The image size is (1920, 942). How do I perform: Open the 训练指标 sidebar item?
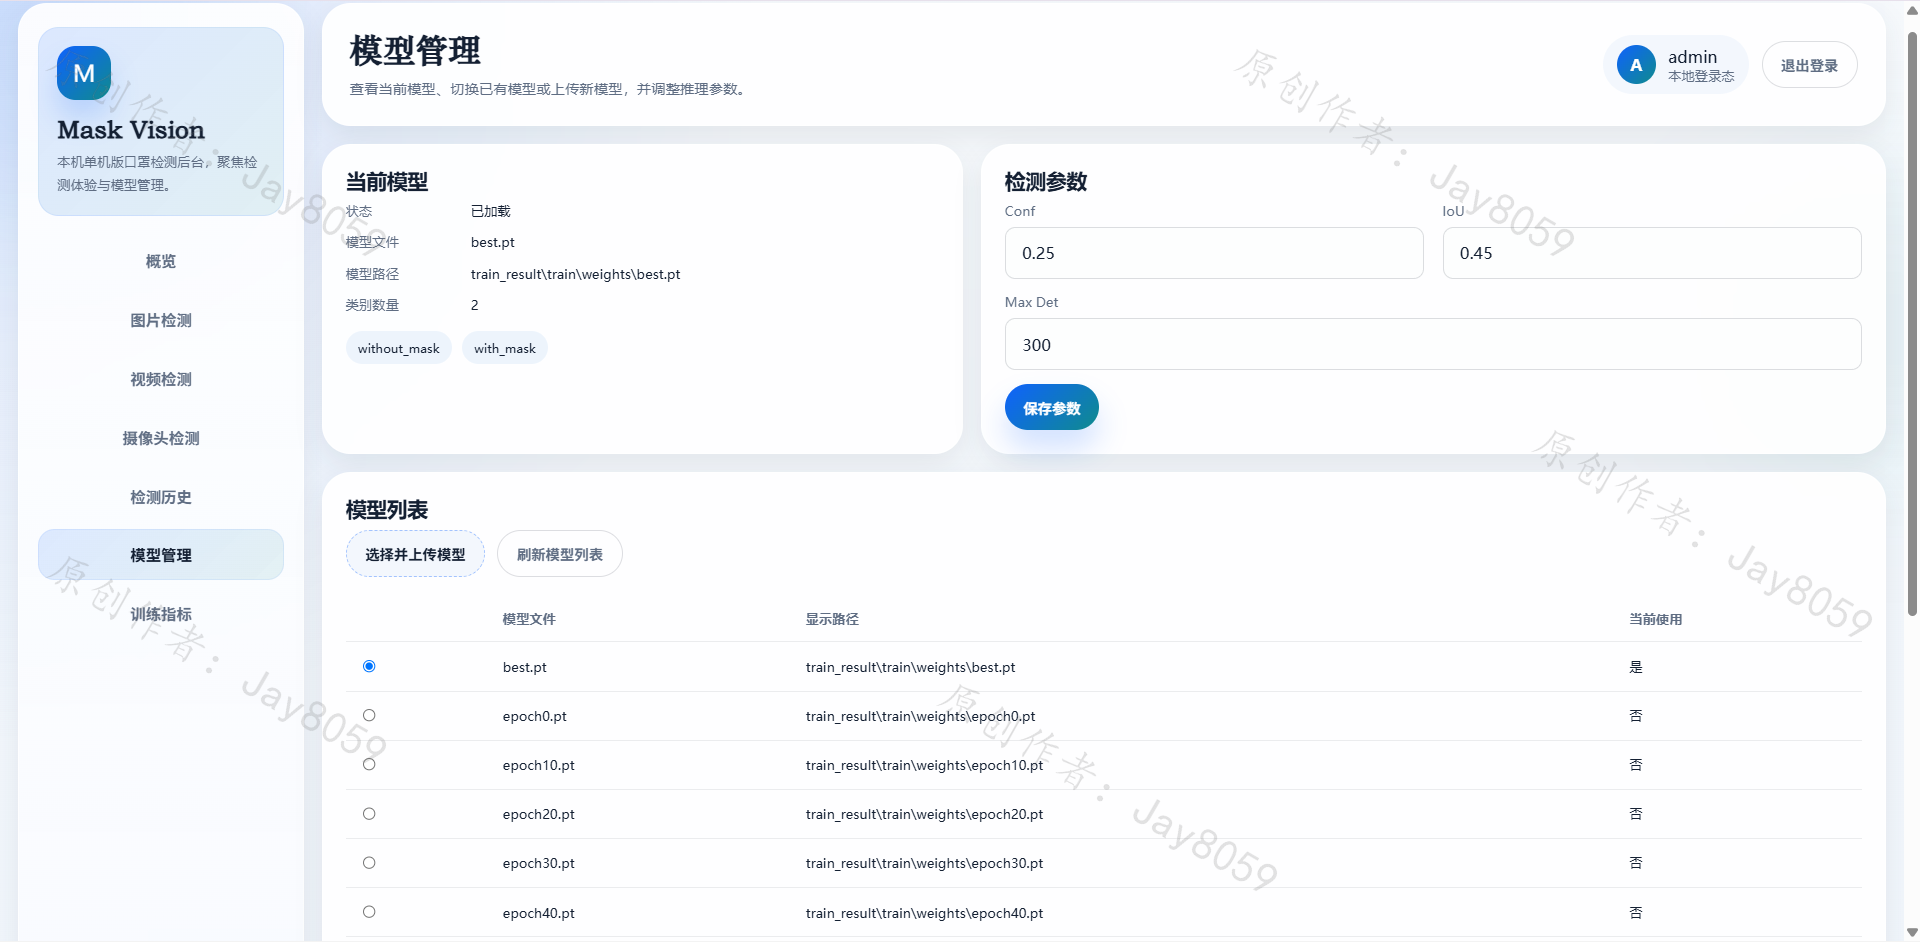(161, 614)
